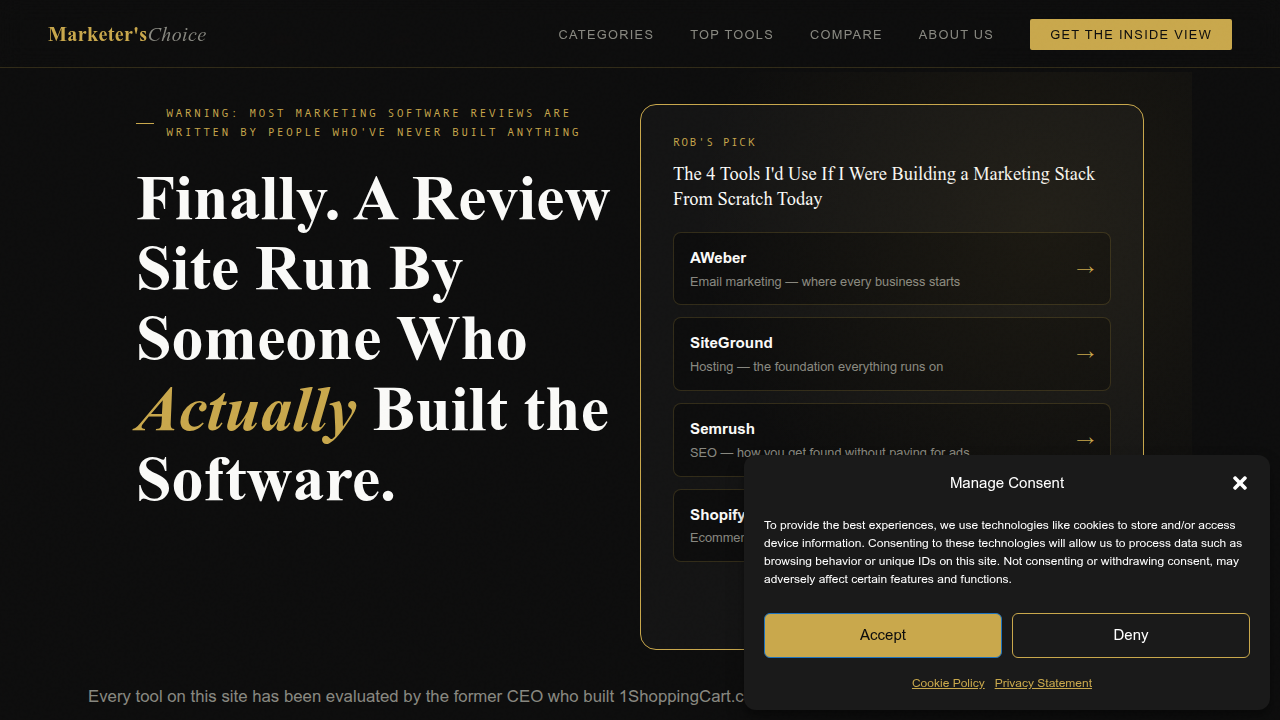Click the arrow icon on Semrush card
The width and height of the screenshot is (1280, 720).
(1085, 440)
